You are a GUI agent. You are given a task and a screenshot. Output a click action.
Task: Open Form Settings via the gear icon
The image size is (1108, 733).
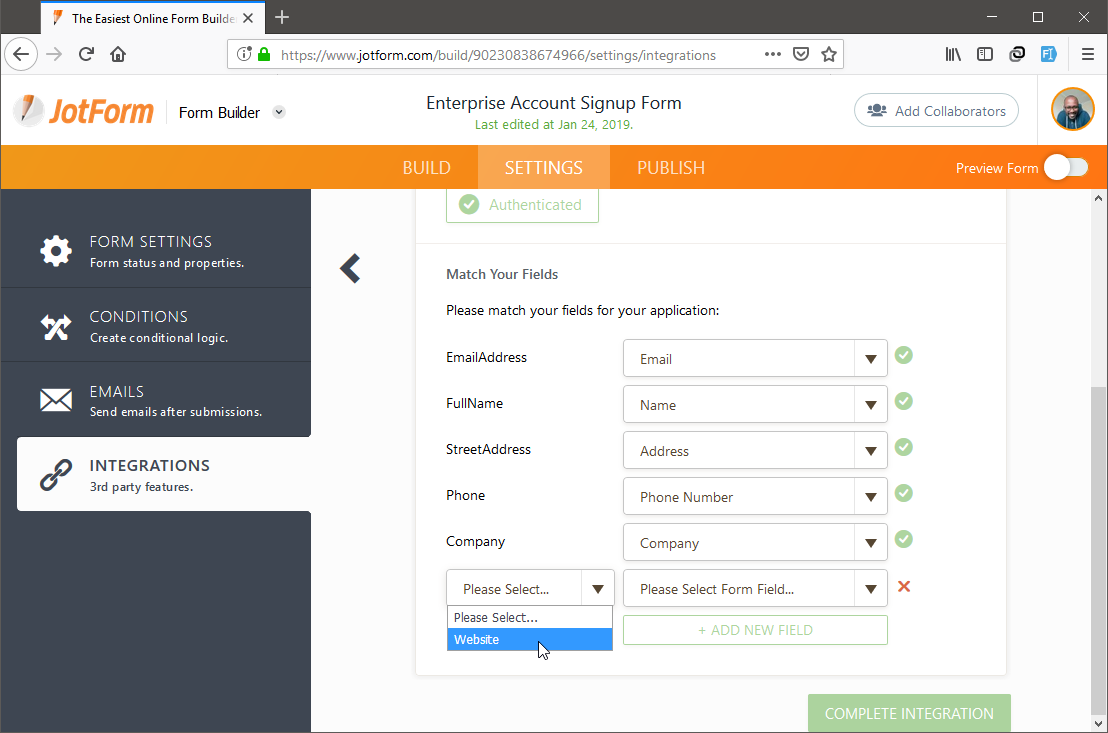55,251
